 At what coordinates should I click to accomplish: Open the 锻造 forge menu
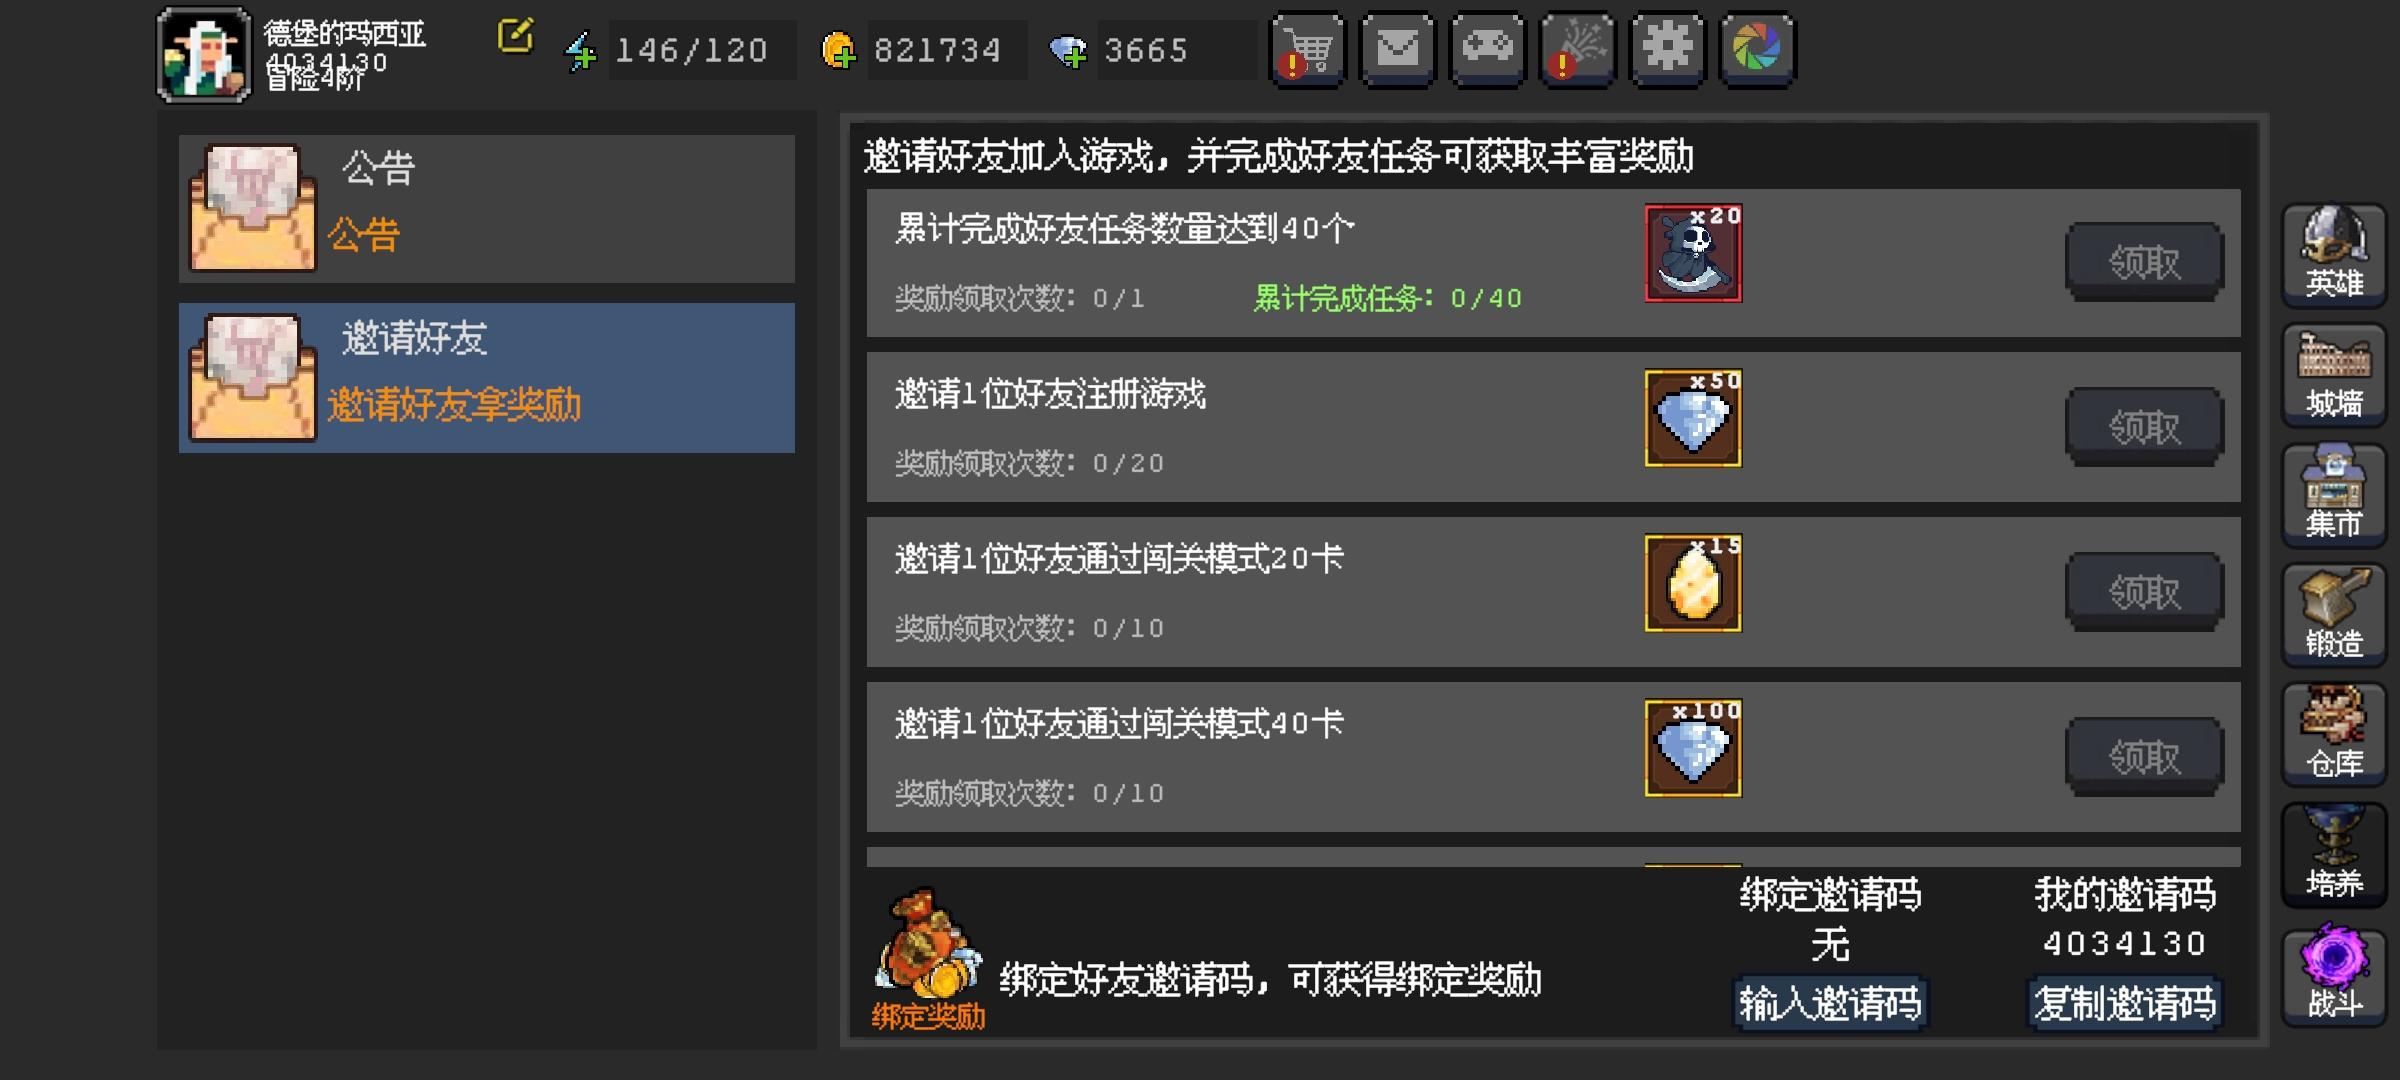(2334, 614)
